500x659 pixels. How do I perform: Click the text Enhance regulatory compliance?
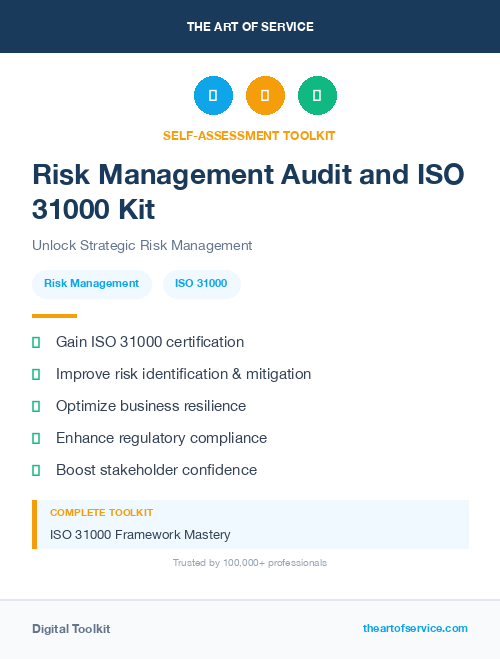coord(161,438)
